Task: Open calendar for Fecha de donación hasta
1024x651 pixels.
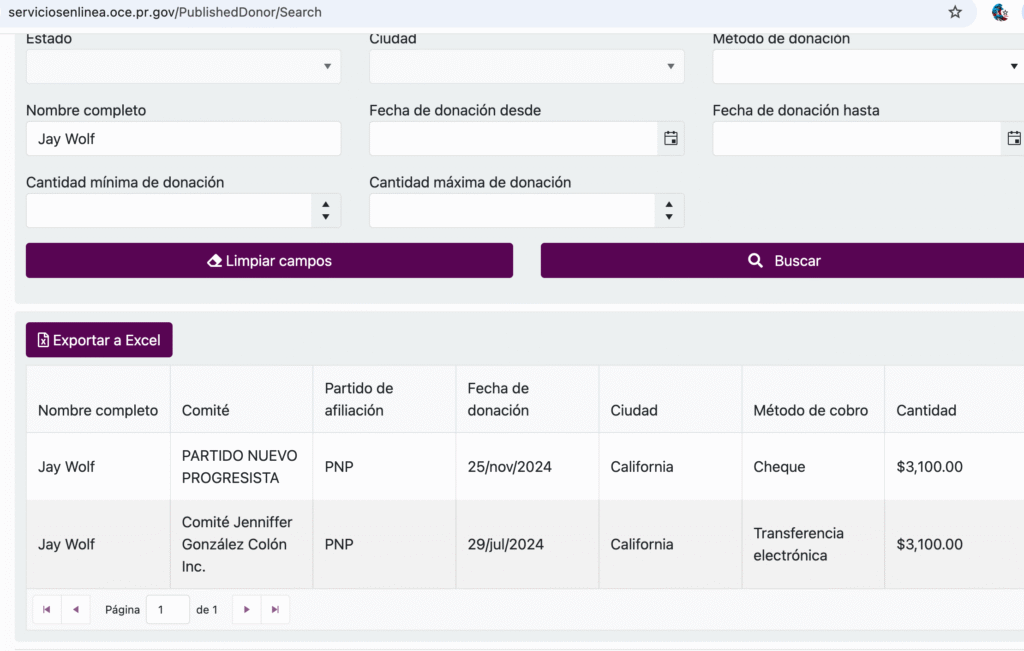Action: [1013, 138]
